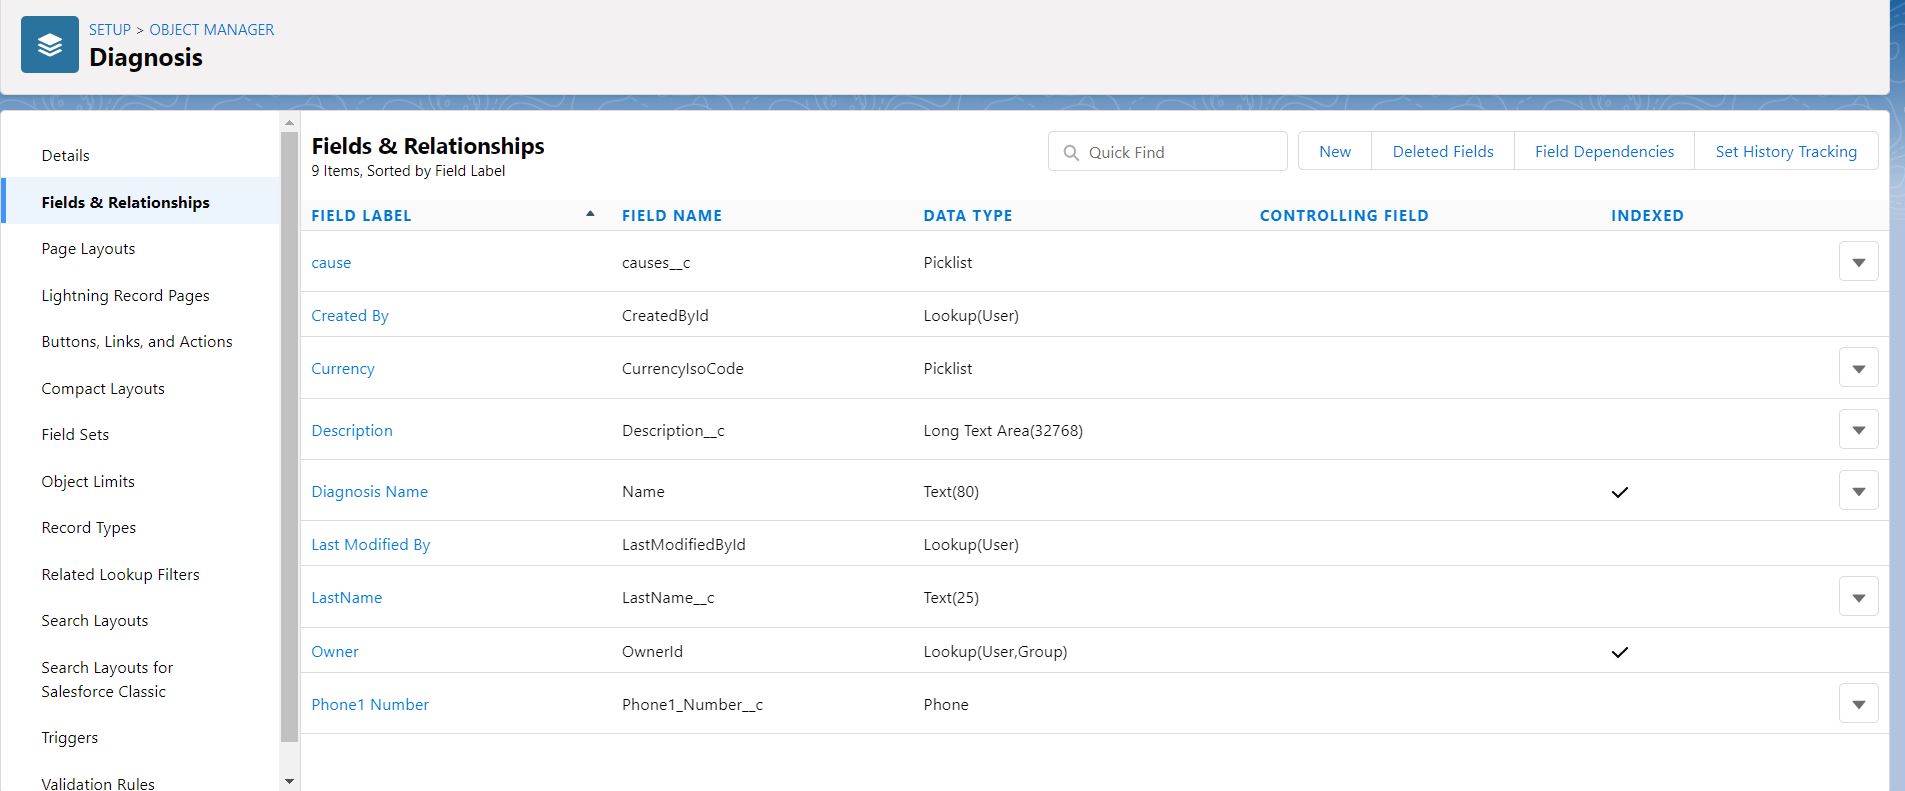1905x791 pixels.
Task: Open actions dropdown for cause field
Action: coord(1858,262)
